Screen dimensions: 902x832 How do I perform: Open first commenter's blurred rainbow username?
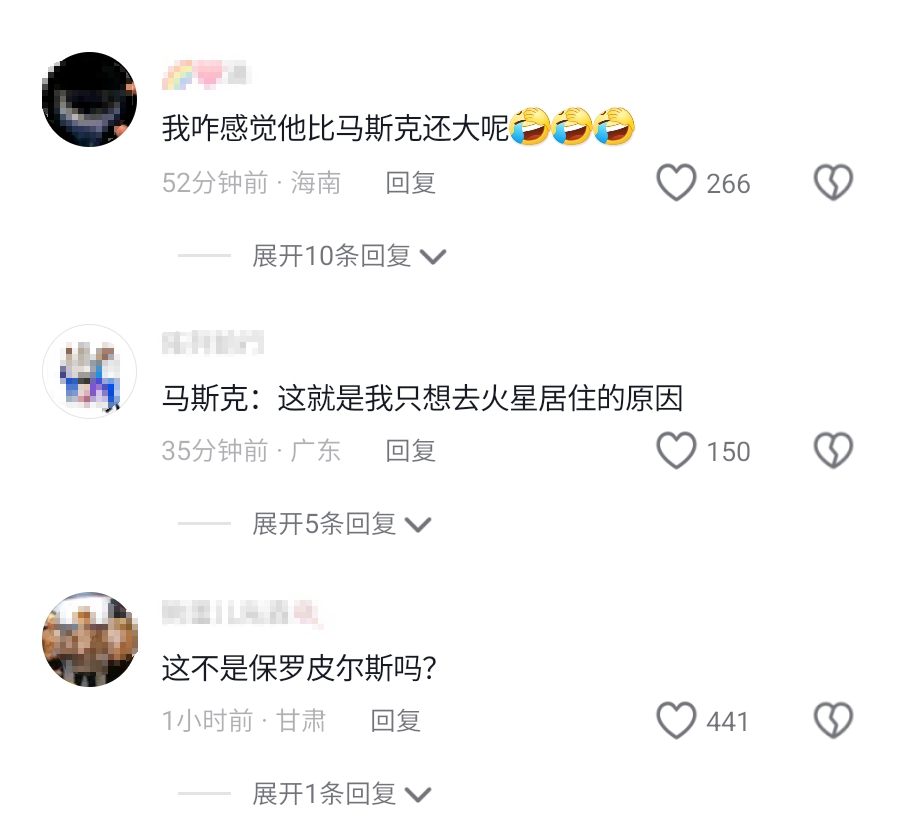(206, 75)
